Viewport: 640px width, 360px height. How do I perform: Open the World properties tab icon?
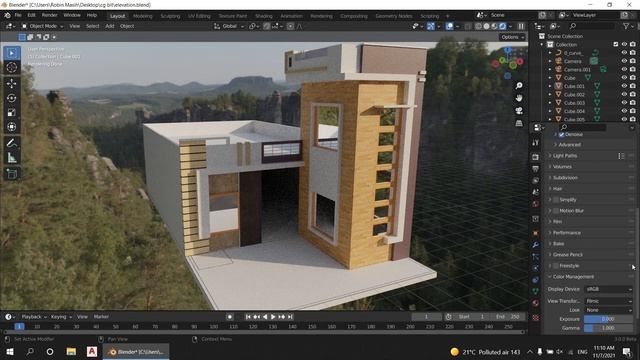(x=536, y=203)
